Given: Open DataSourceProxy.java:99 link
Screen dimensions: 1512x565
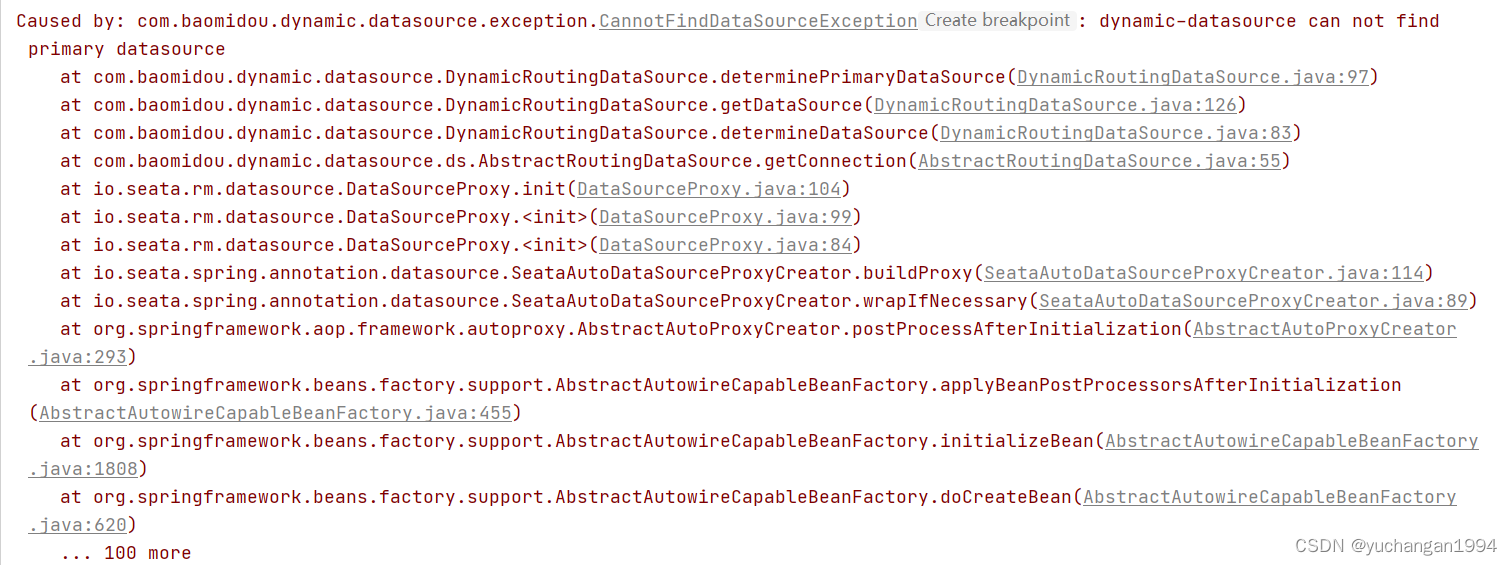Looking at the screenshot, I should [x=725, y=217].
